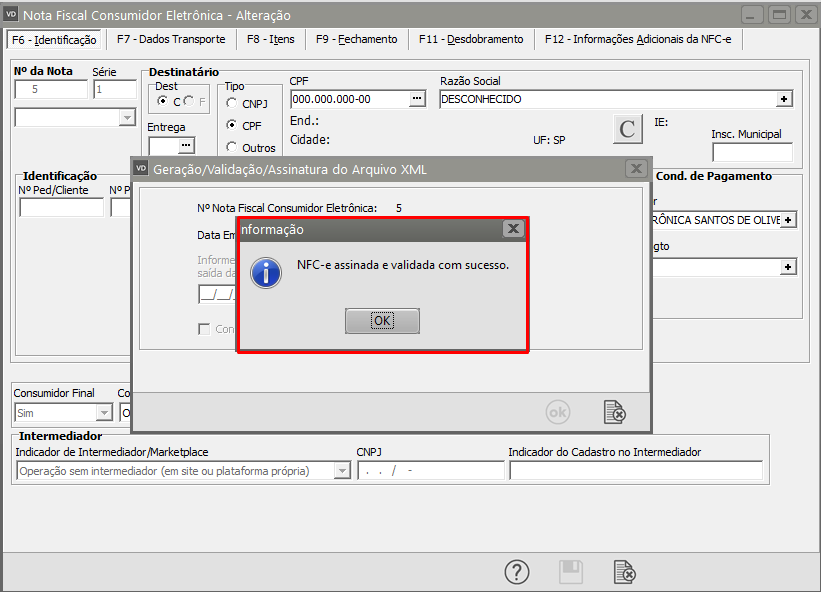The height and width of the screenshot is (592, 821).
Task: Select Dest option C radio button
Action: tap(162, 101)
